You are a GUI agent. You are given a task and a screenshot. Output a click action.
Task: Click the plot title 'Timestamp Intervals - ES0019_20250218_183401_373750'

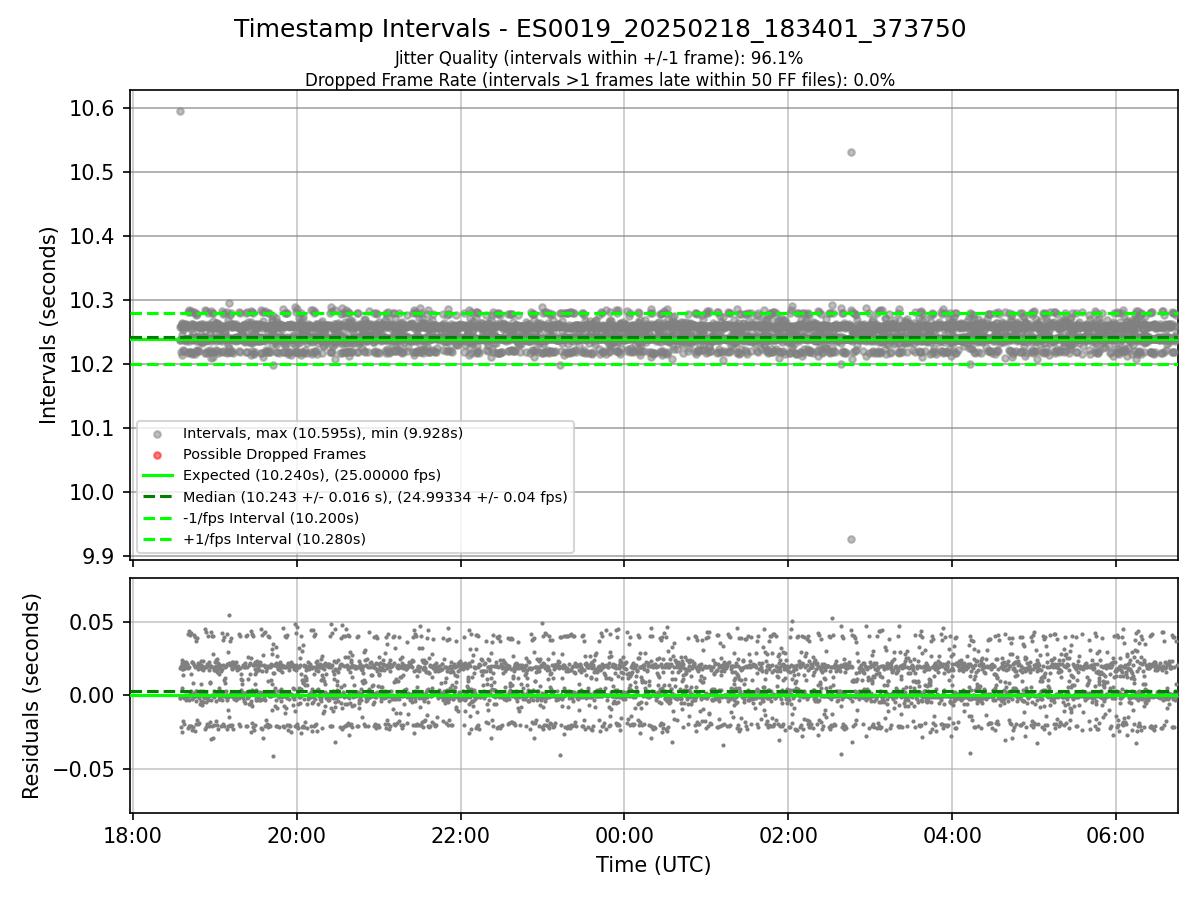[x=600, y=29]
